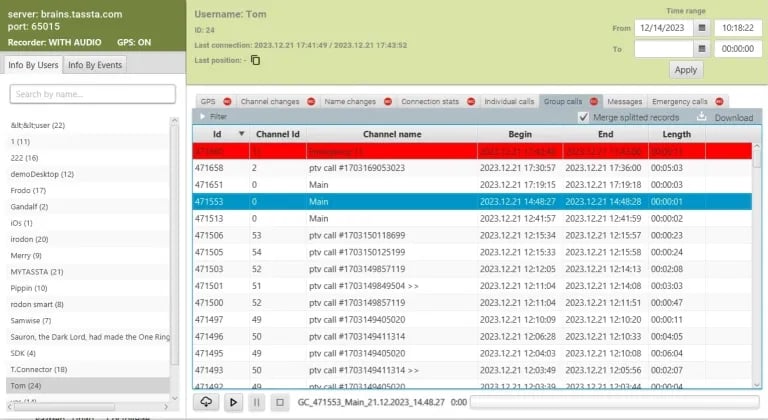Click the red icon on GPS tab

(x=227, y=101)
